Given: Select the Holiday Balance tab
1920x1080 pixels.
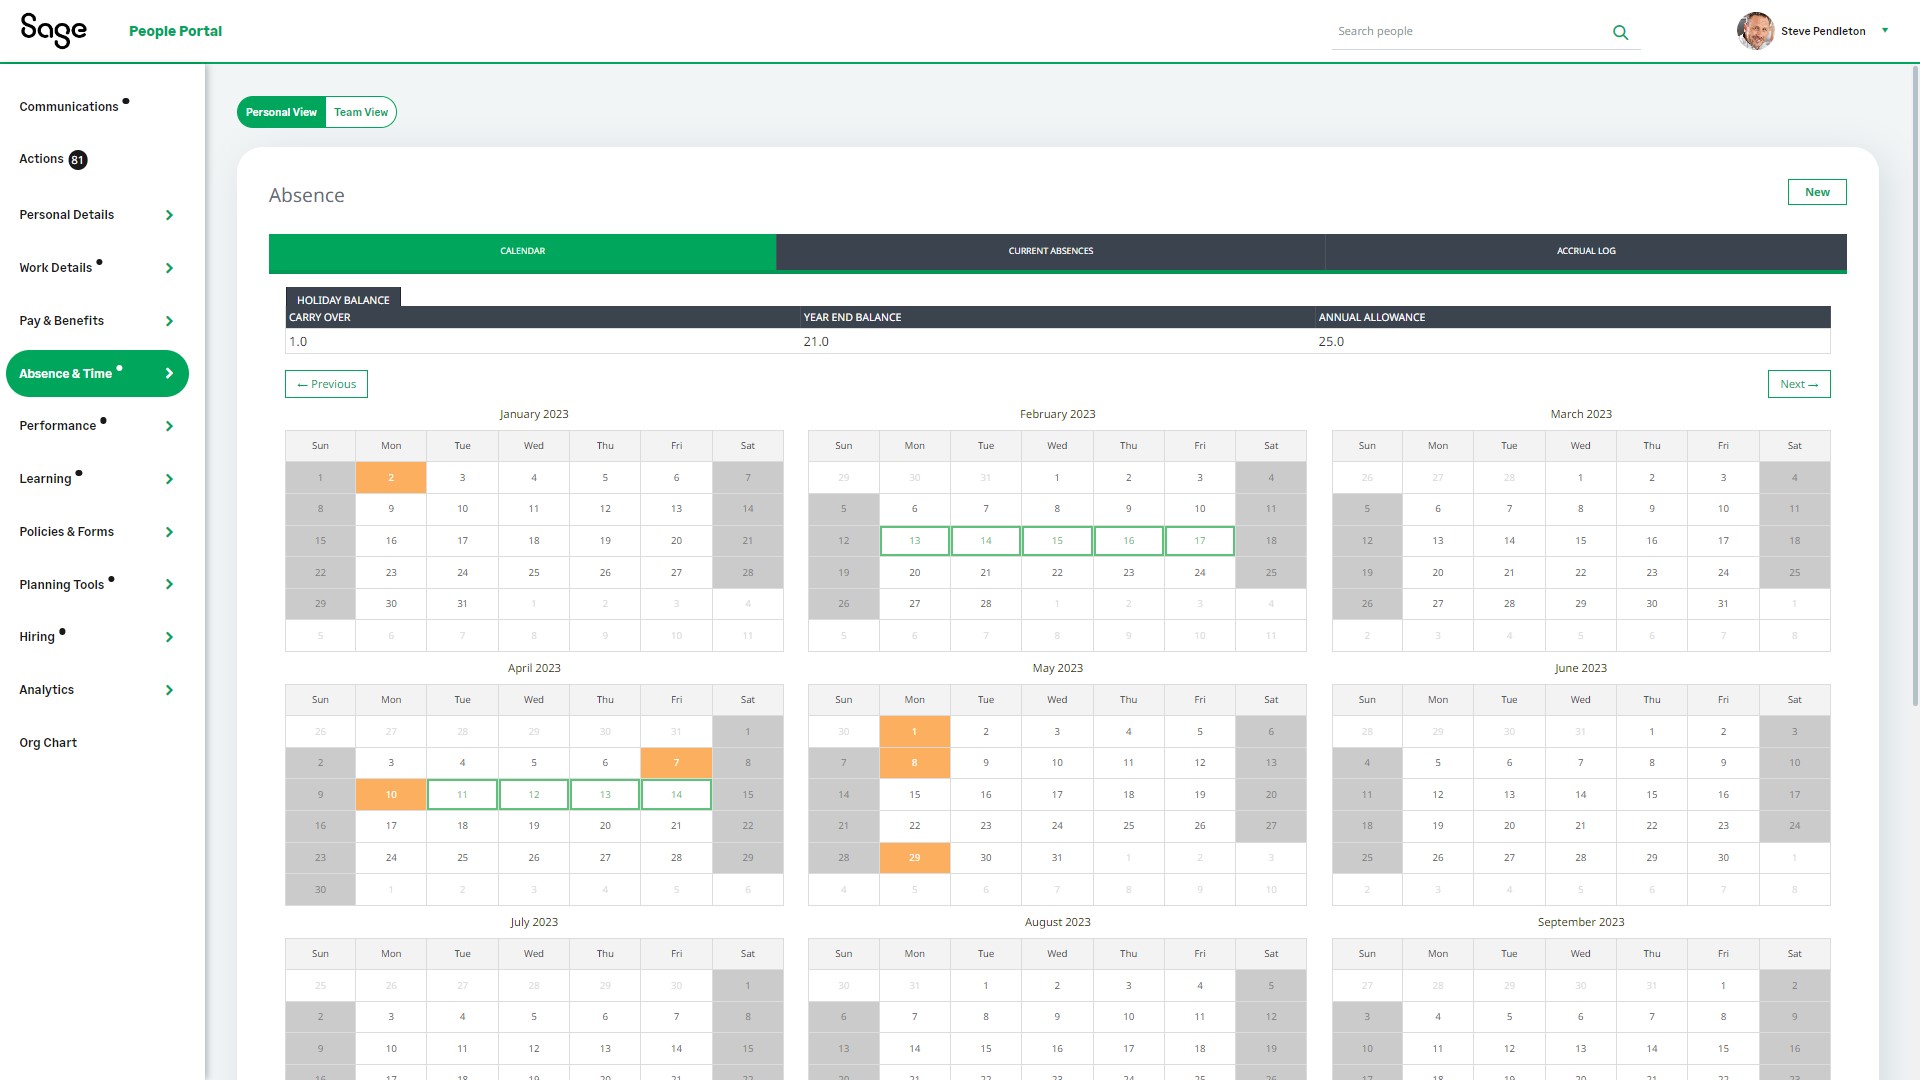Looking at the screenshot, I should [x=343, y=299].
